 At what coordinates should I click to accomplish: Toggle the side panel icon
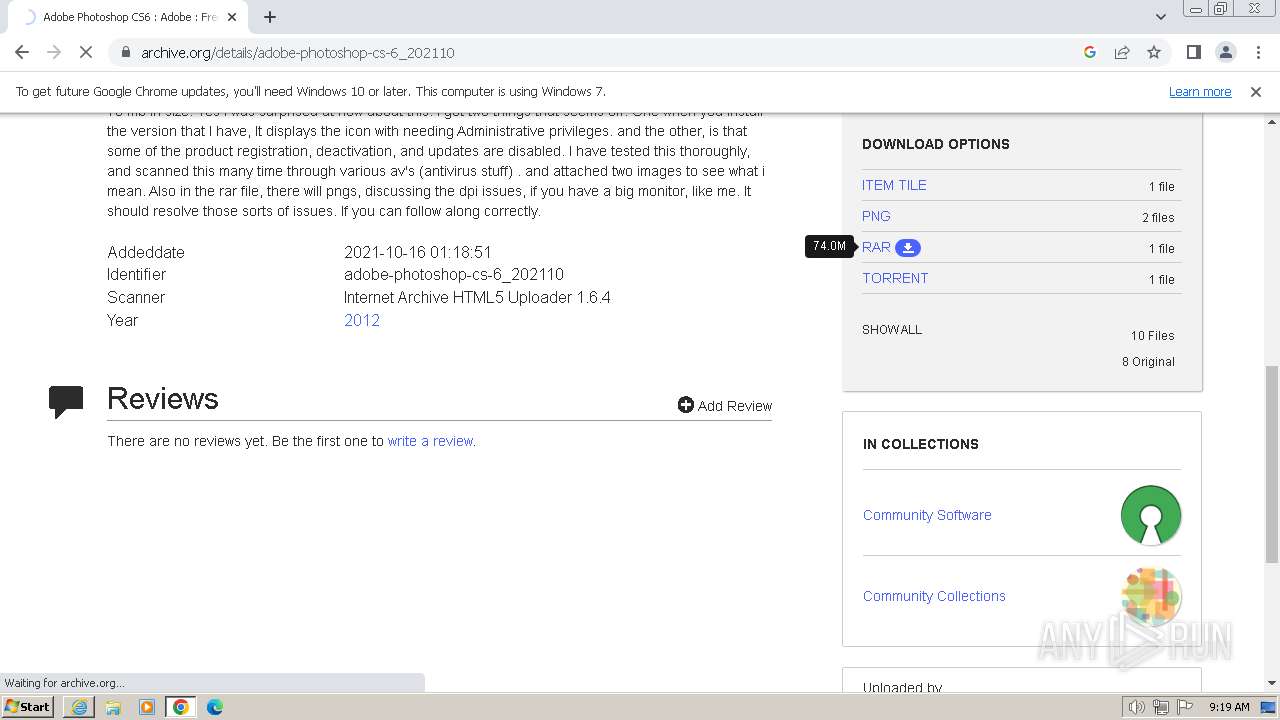[1193, 52]
